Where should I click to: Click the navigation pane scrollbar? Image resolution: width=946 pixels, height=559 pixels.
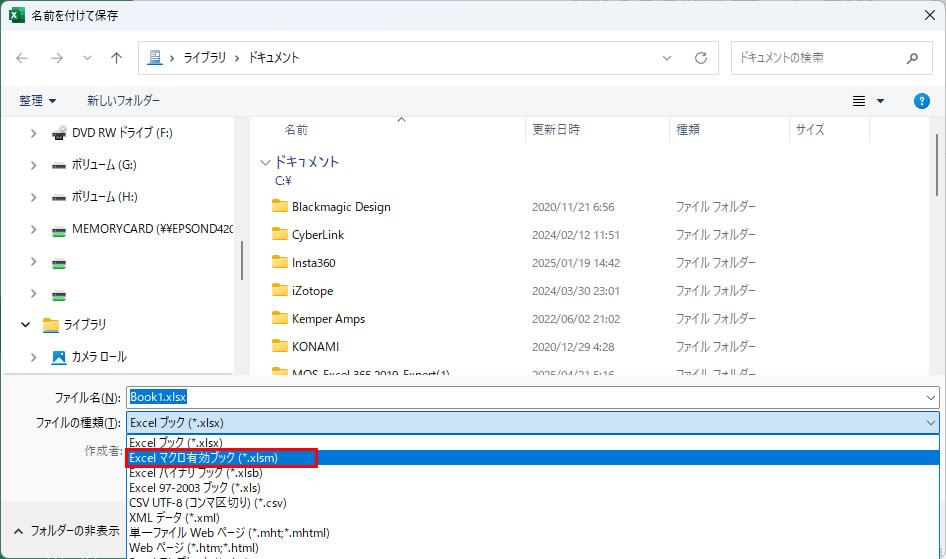241,261
